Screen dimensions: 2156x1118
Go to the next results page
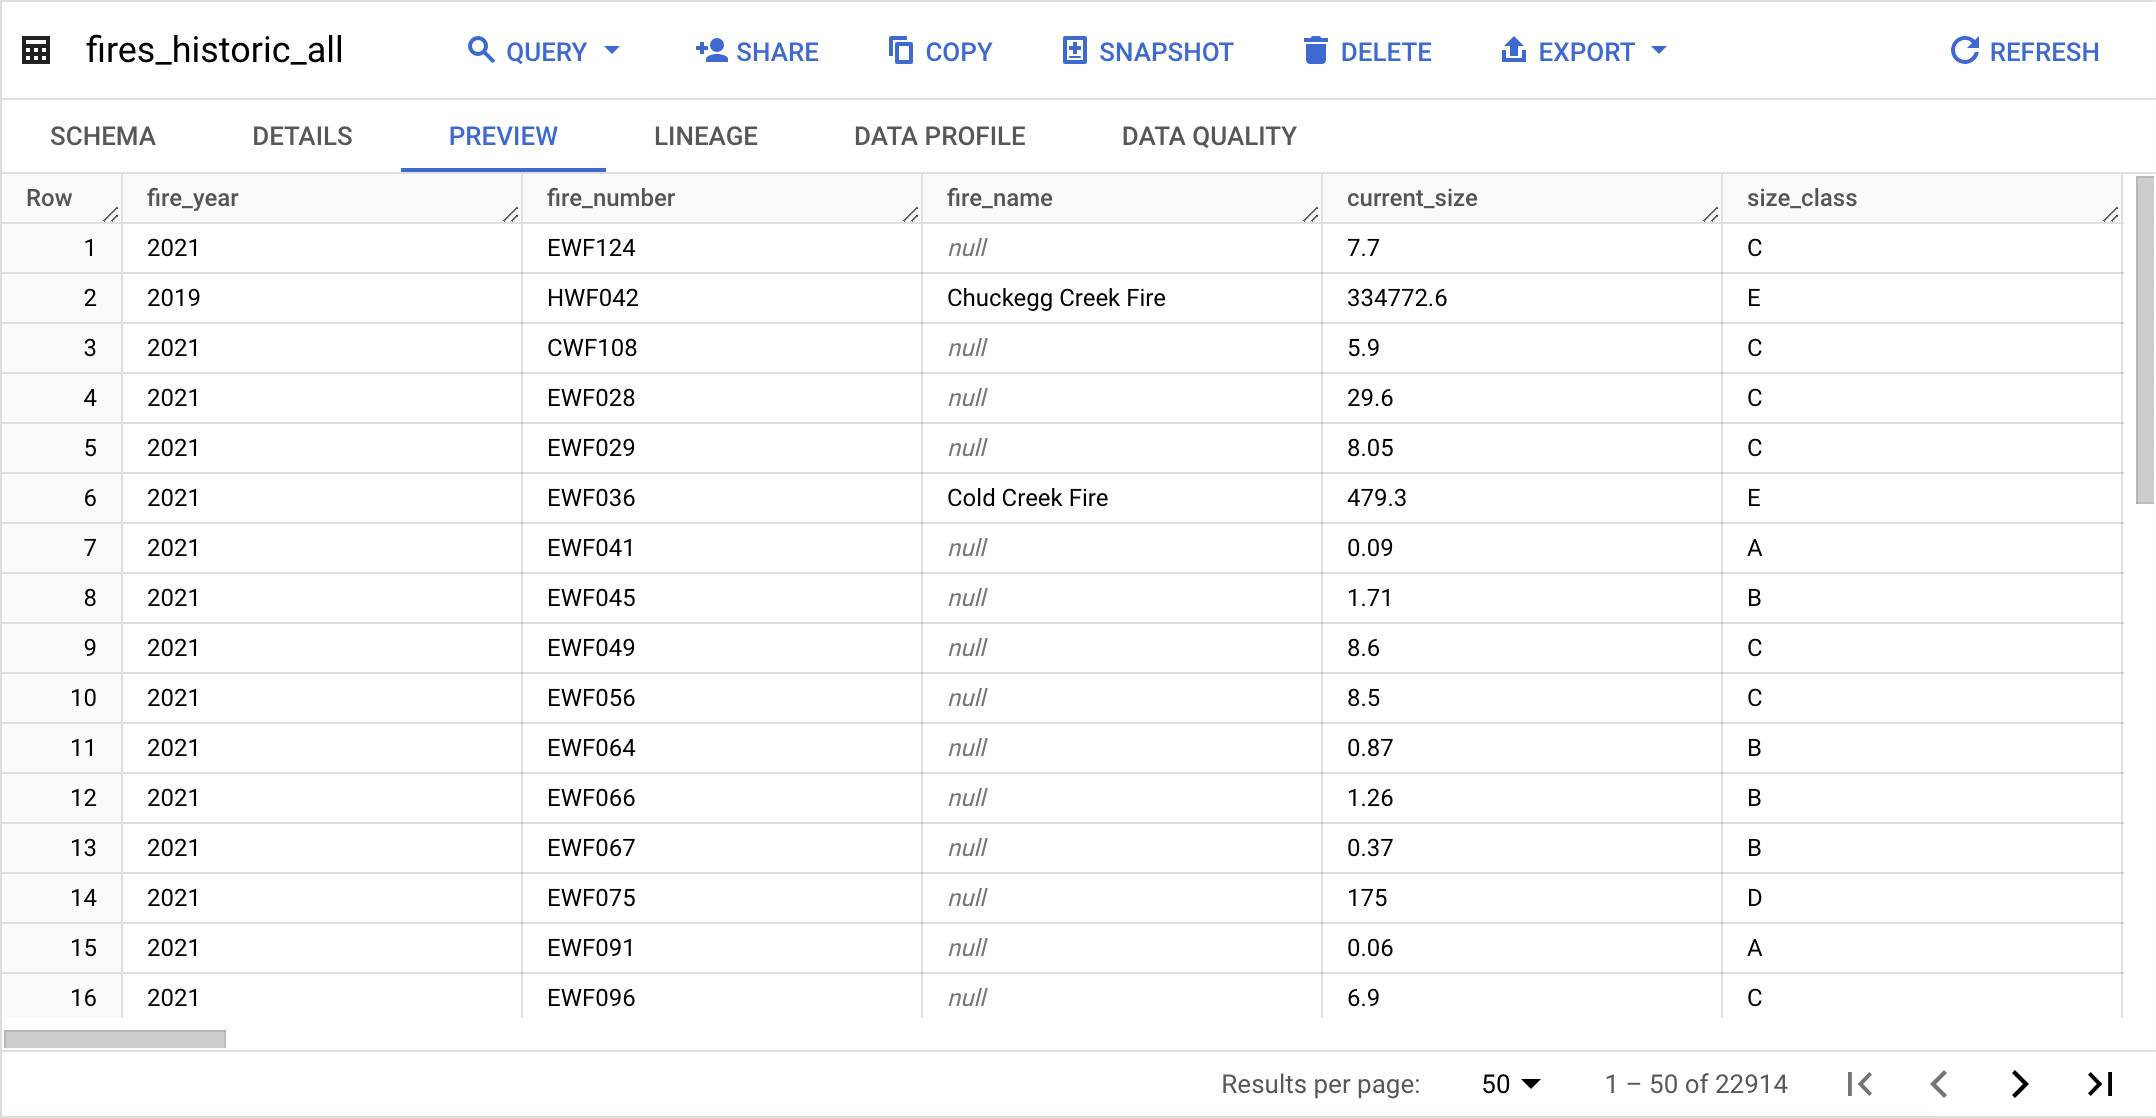(x=2020, y=1084)
